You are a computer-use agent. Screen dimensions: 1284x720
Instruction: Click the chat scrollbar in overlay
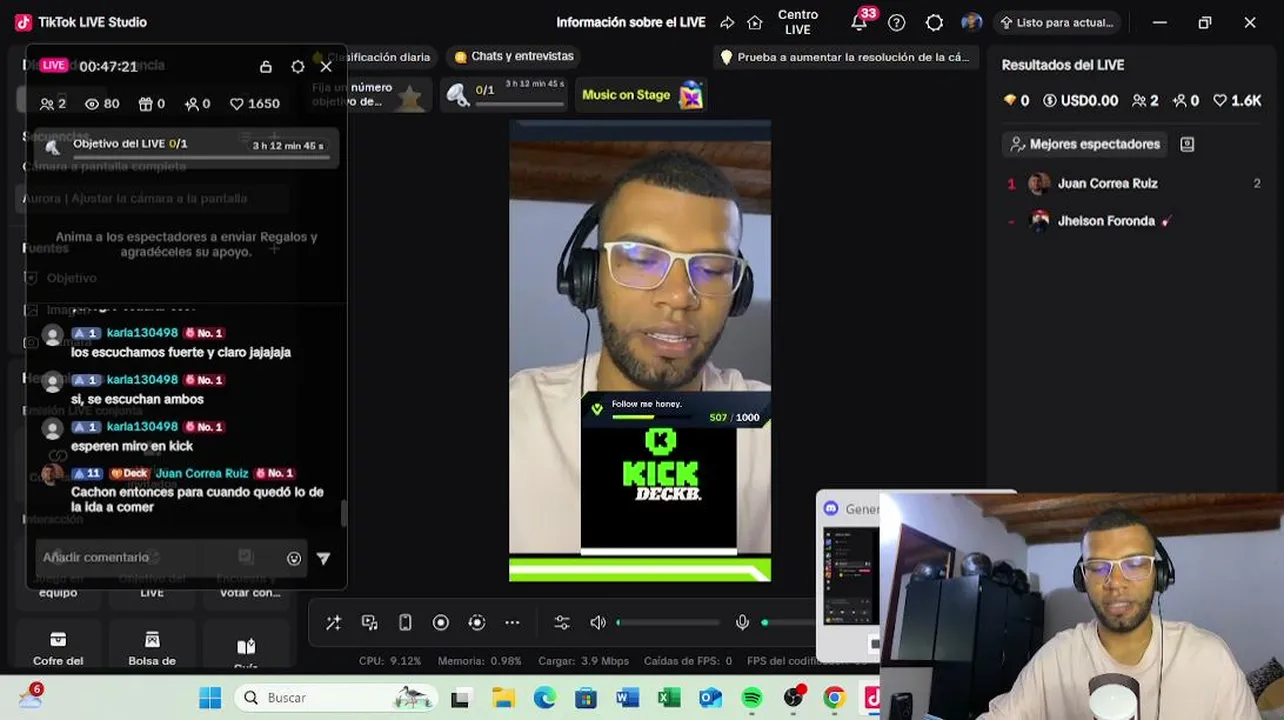344,514
